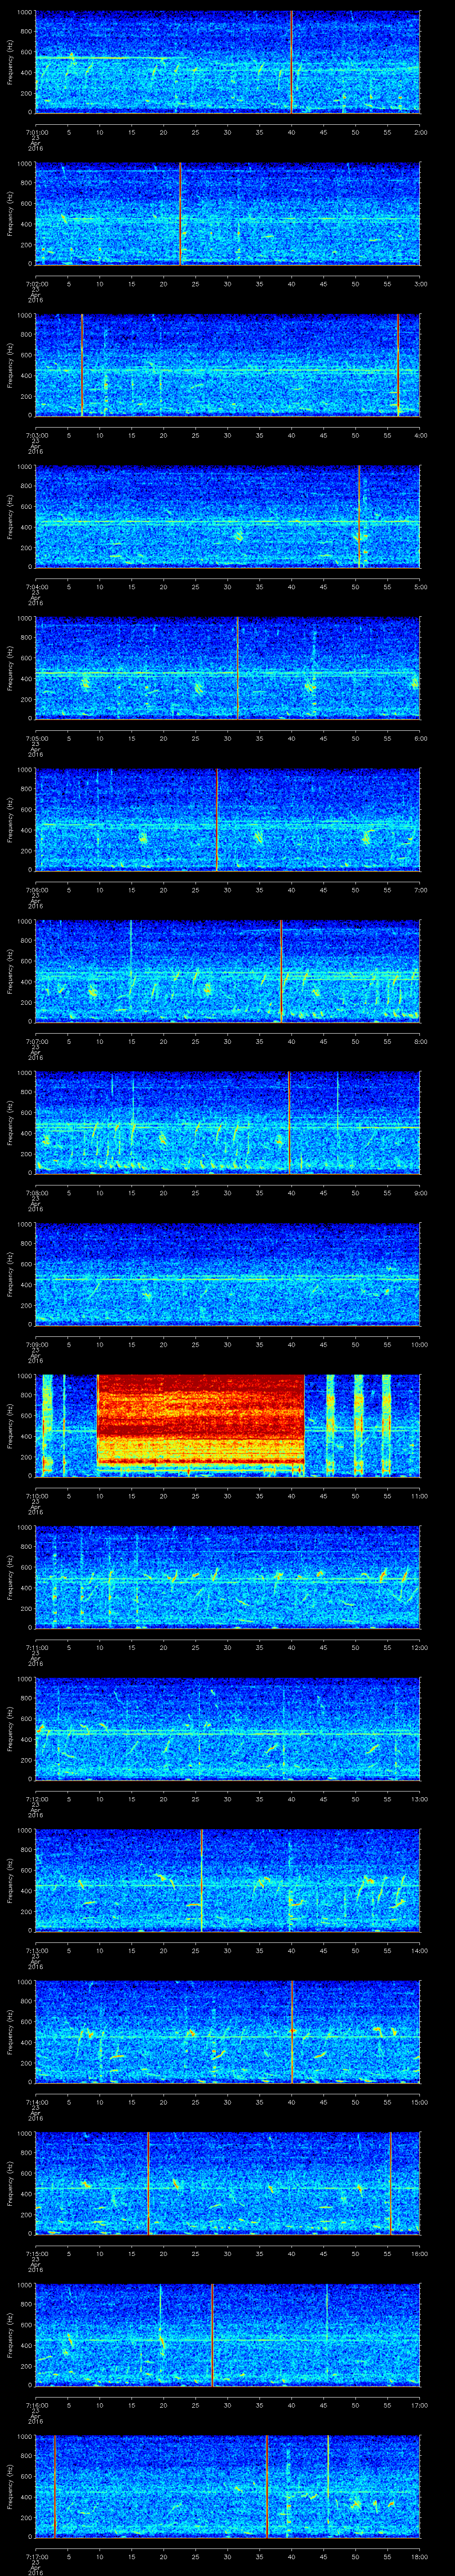Click the "2:00" end time label

coord(420,131)
